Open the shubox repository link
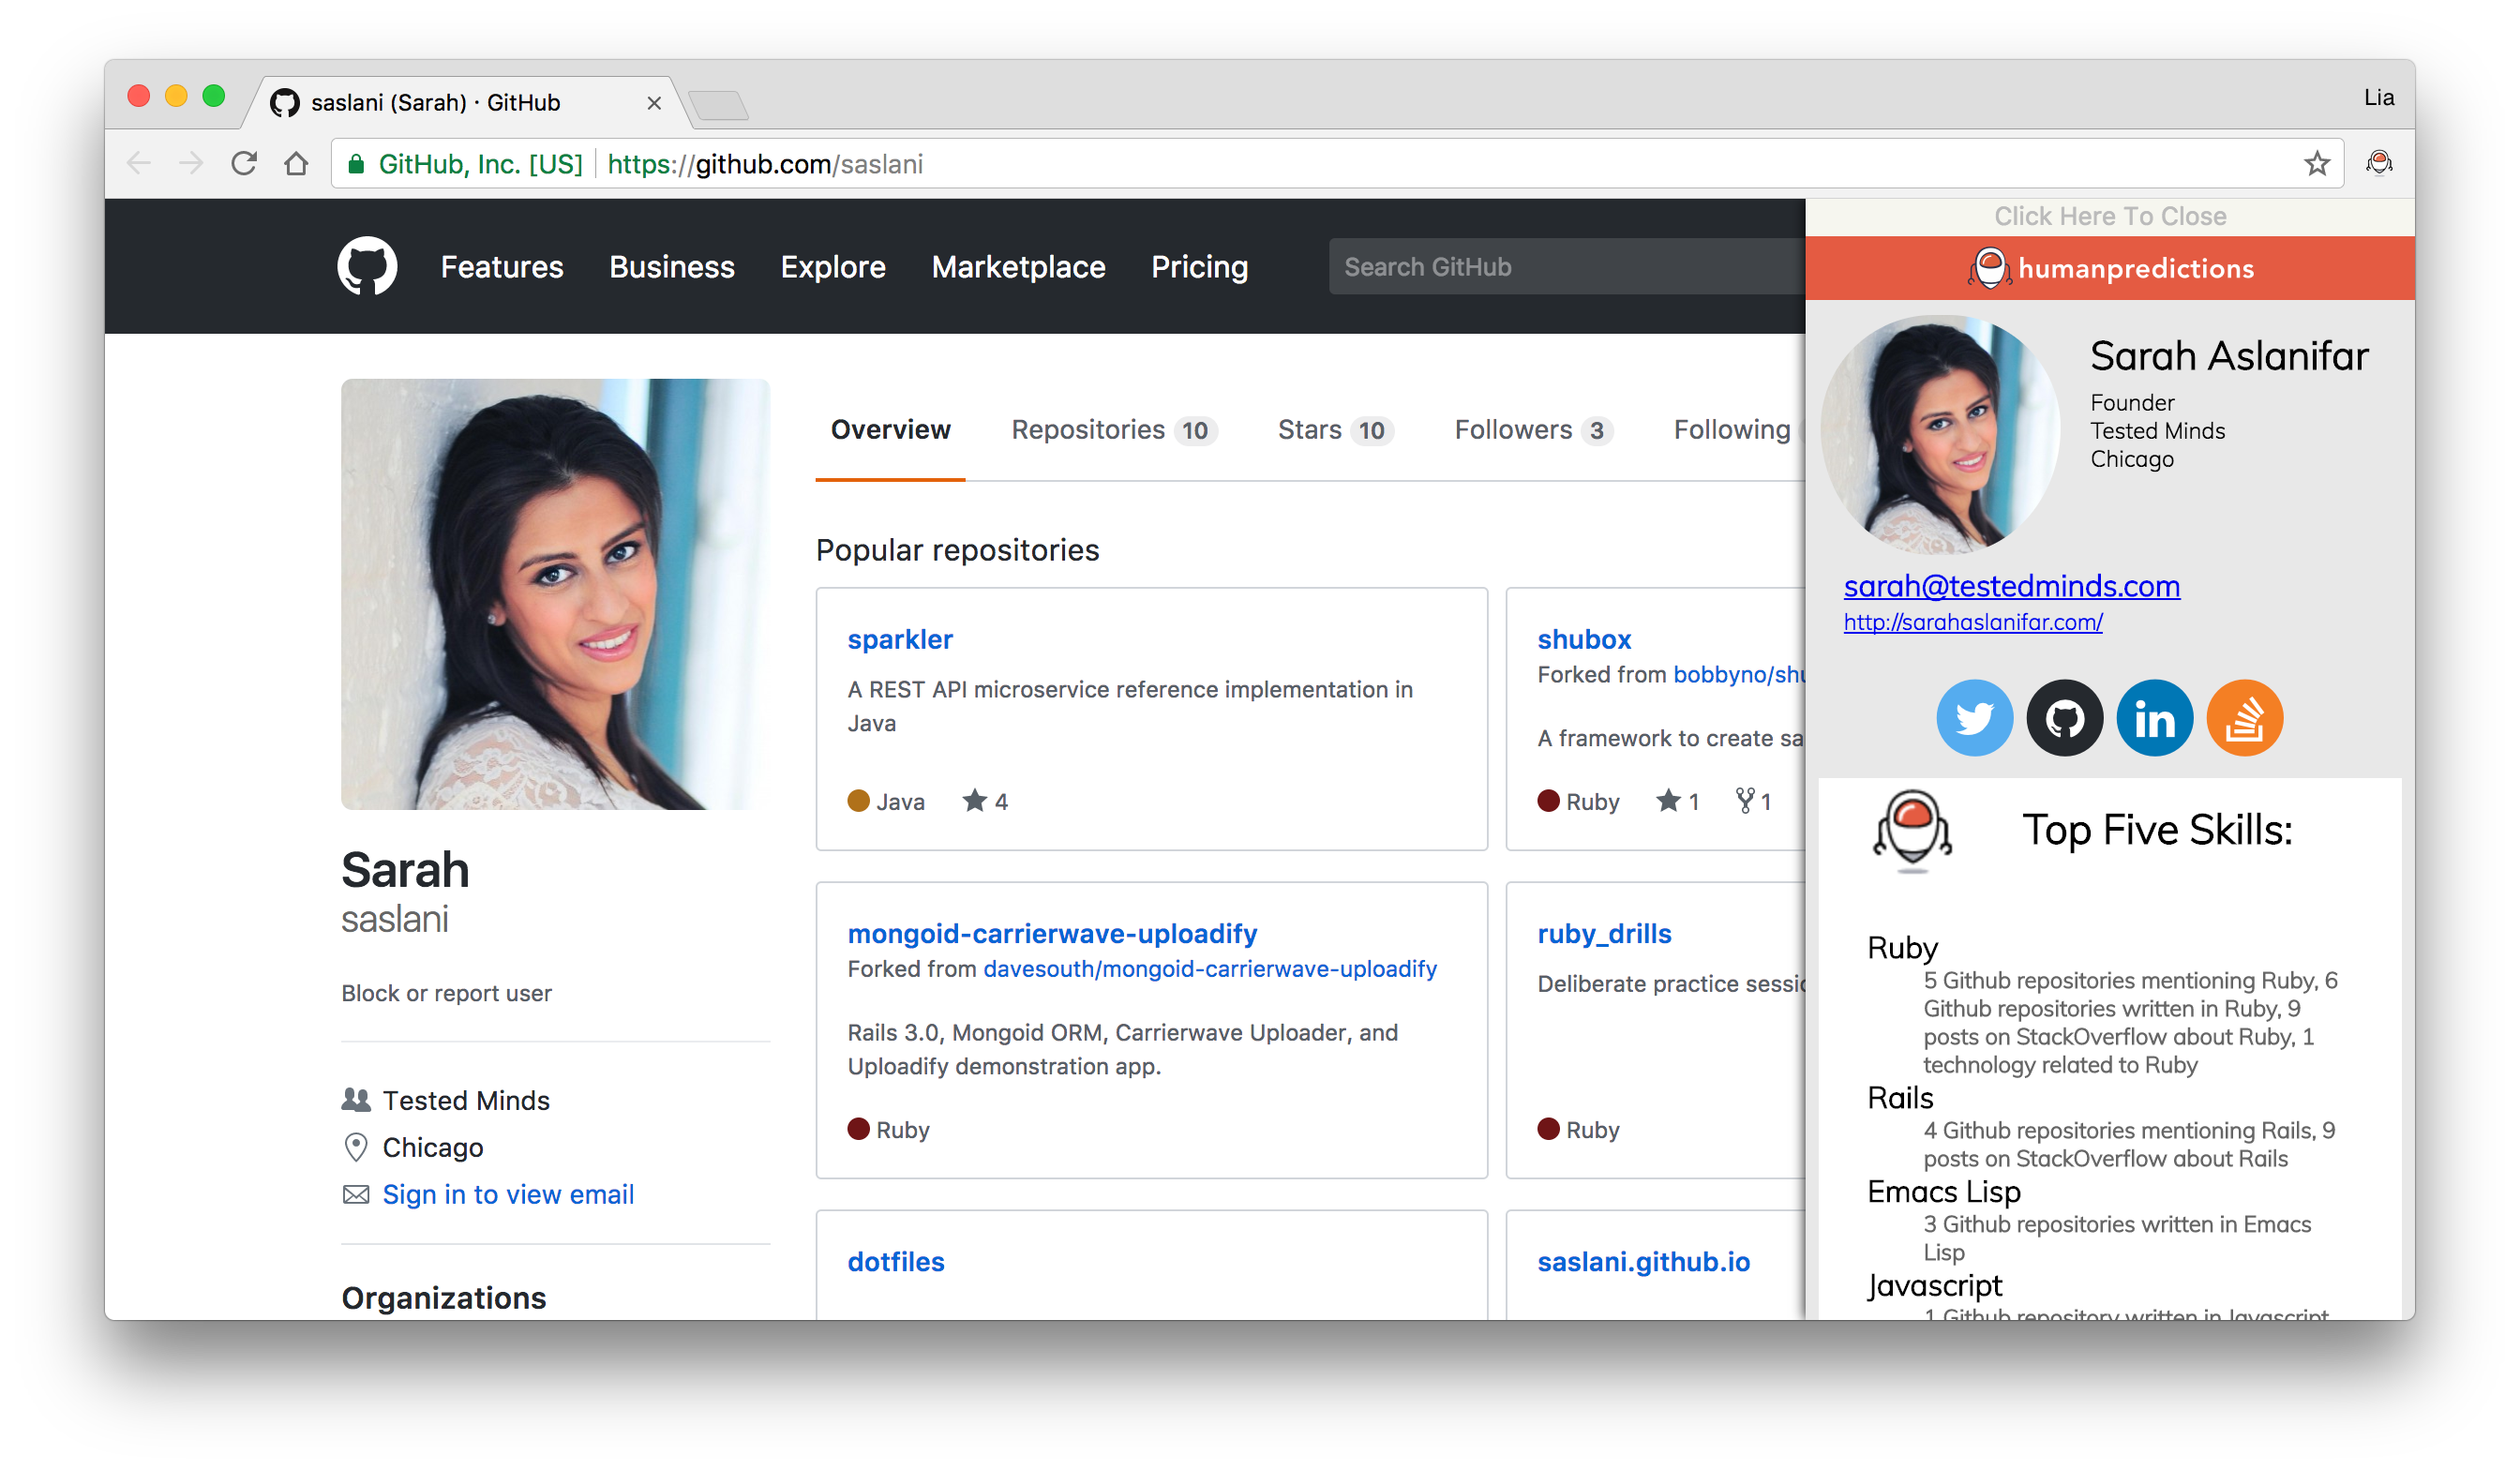This screenshot has width=2520, height=1470. (x=1584, y=639)
